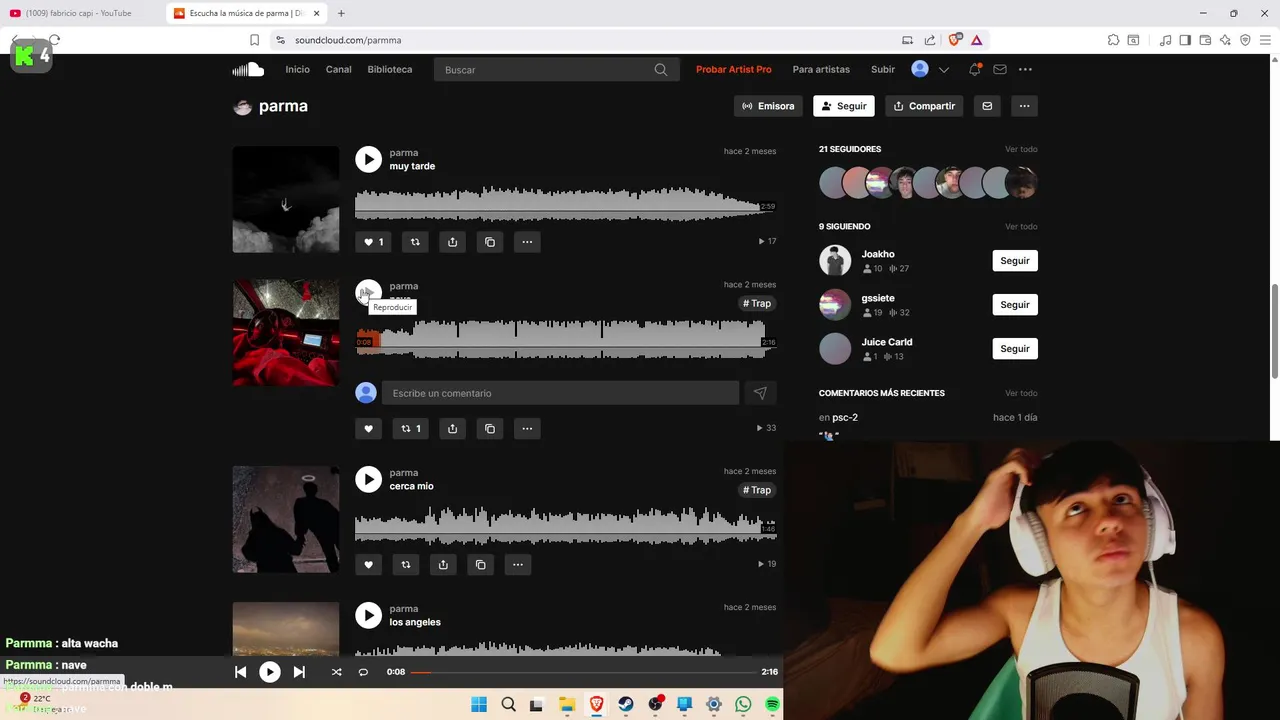
Task: Share the track muy tarde
Action: [452, 241]
